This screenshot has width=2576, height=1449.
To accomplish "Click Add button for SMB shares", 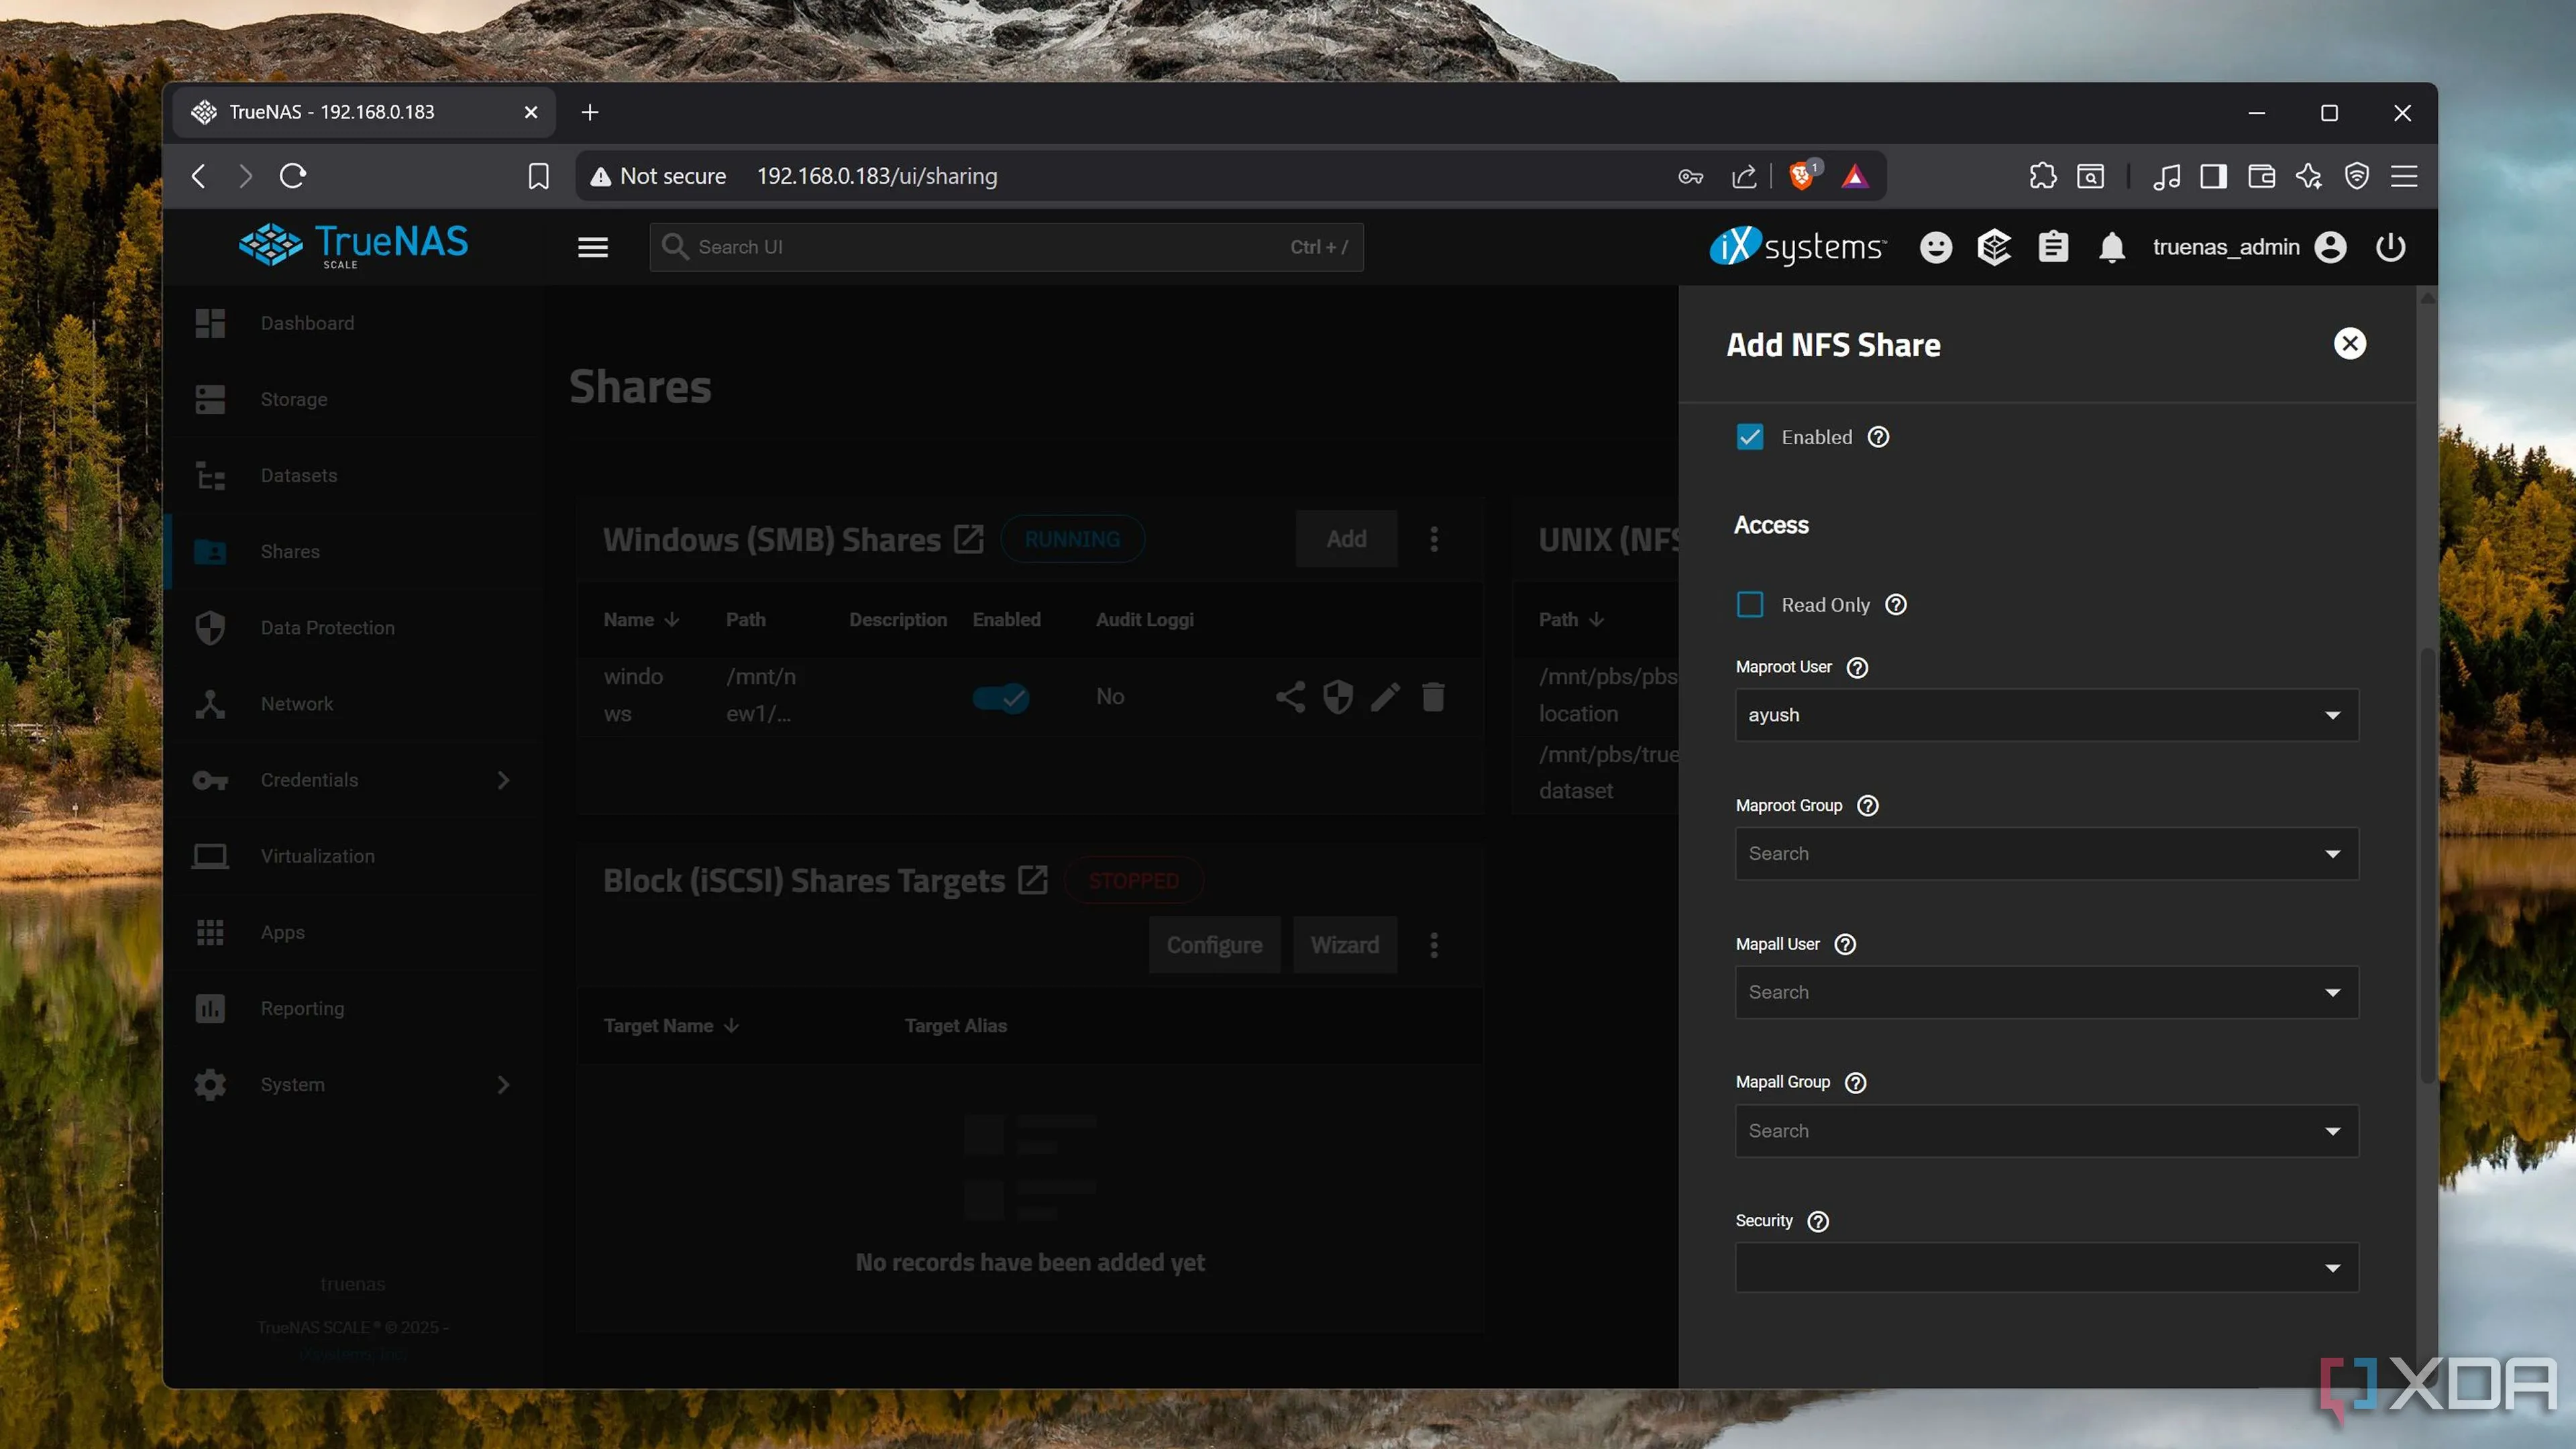I will [x=1346, y=539].
